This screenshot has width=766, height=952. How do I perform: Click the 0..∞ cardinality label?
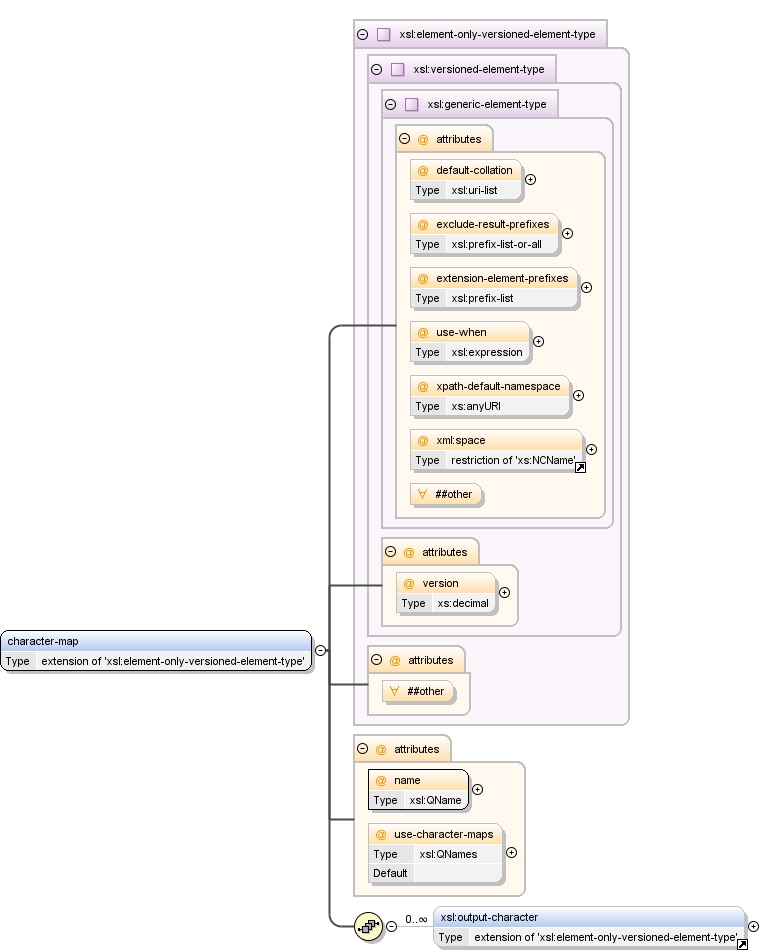[416, 920]
